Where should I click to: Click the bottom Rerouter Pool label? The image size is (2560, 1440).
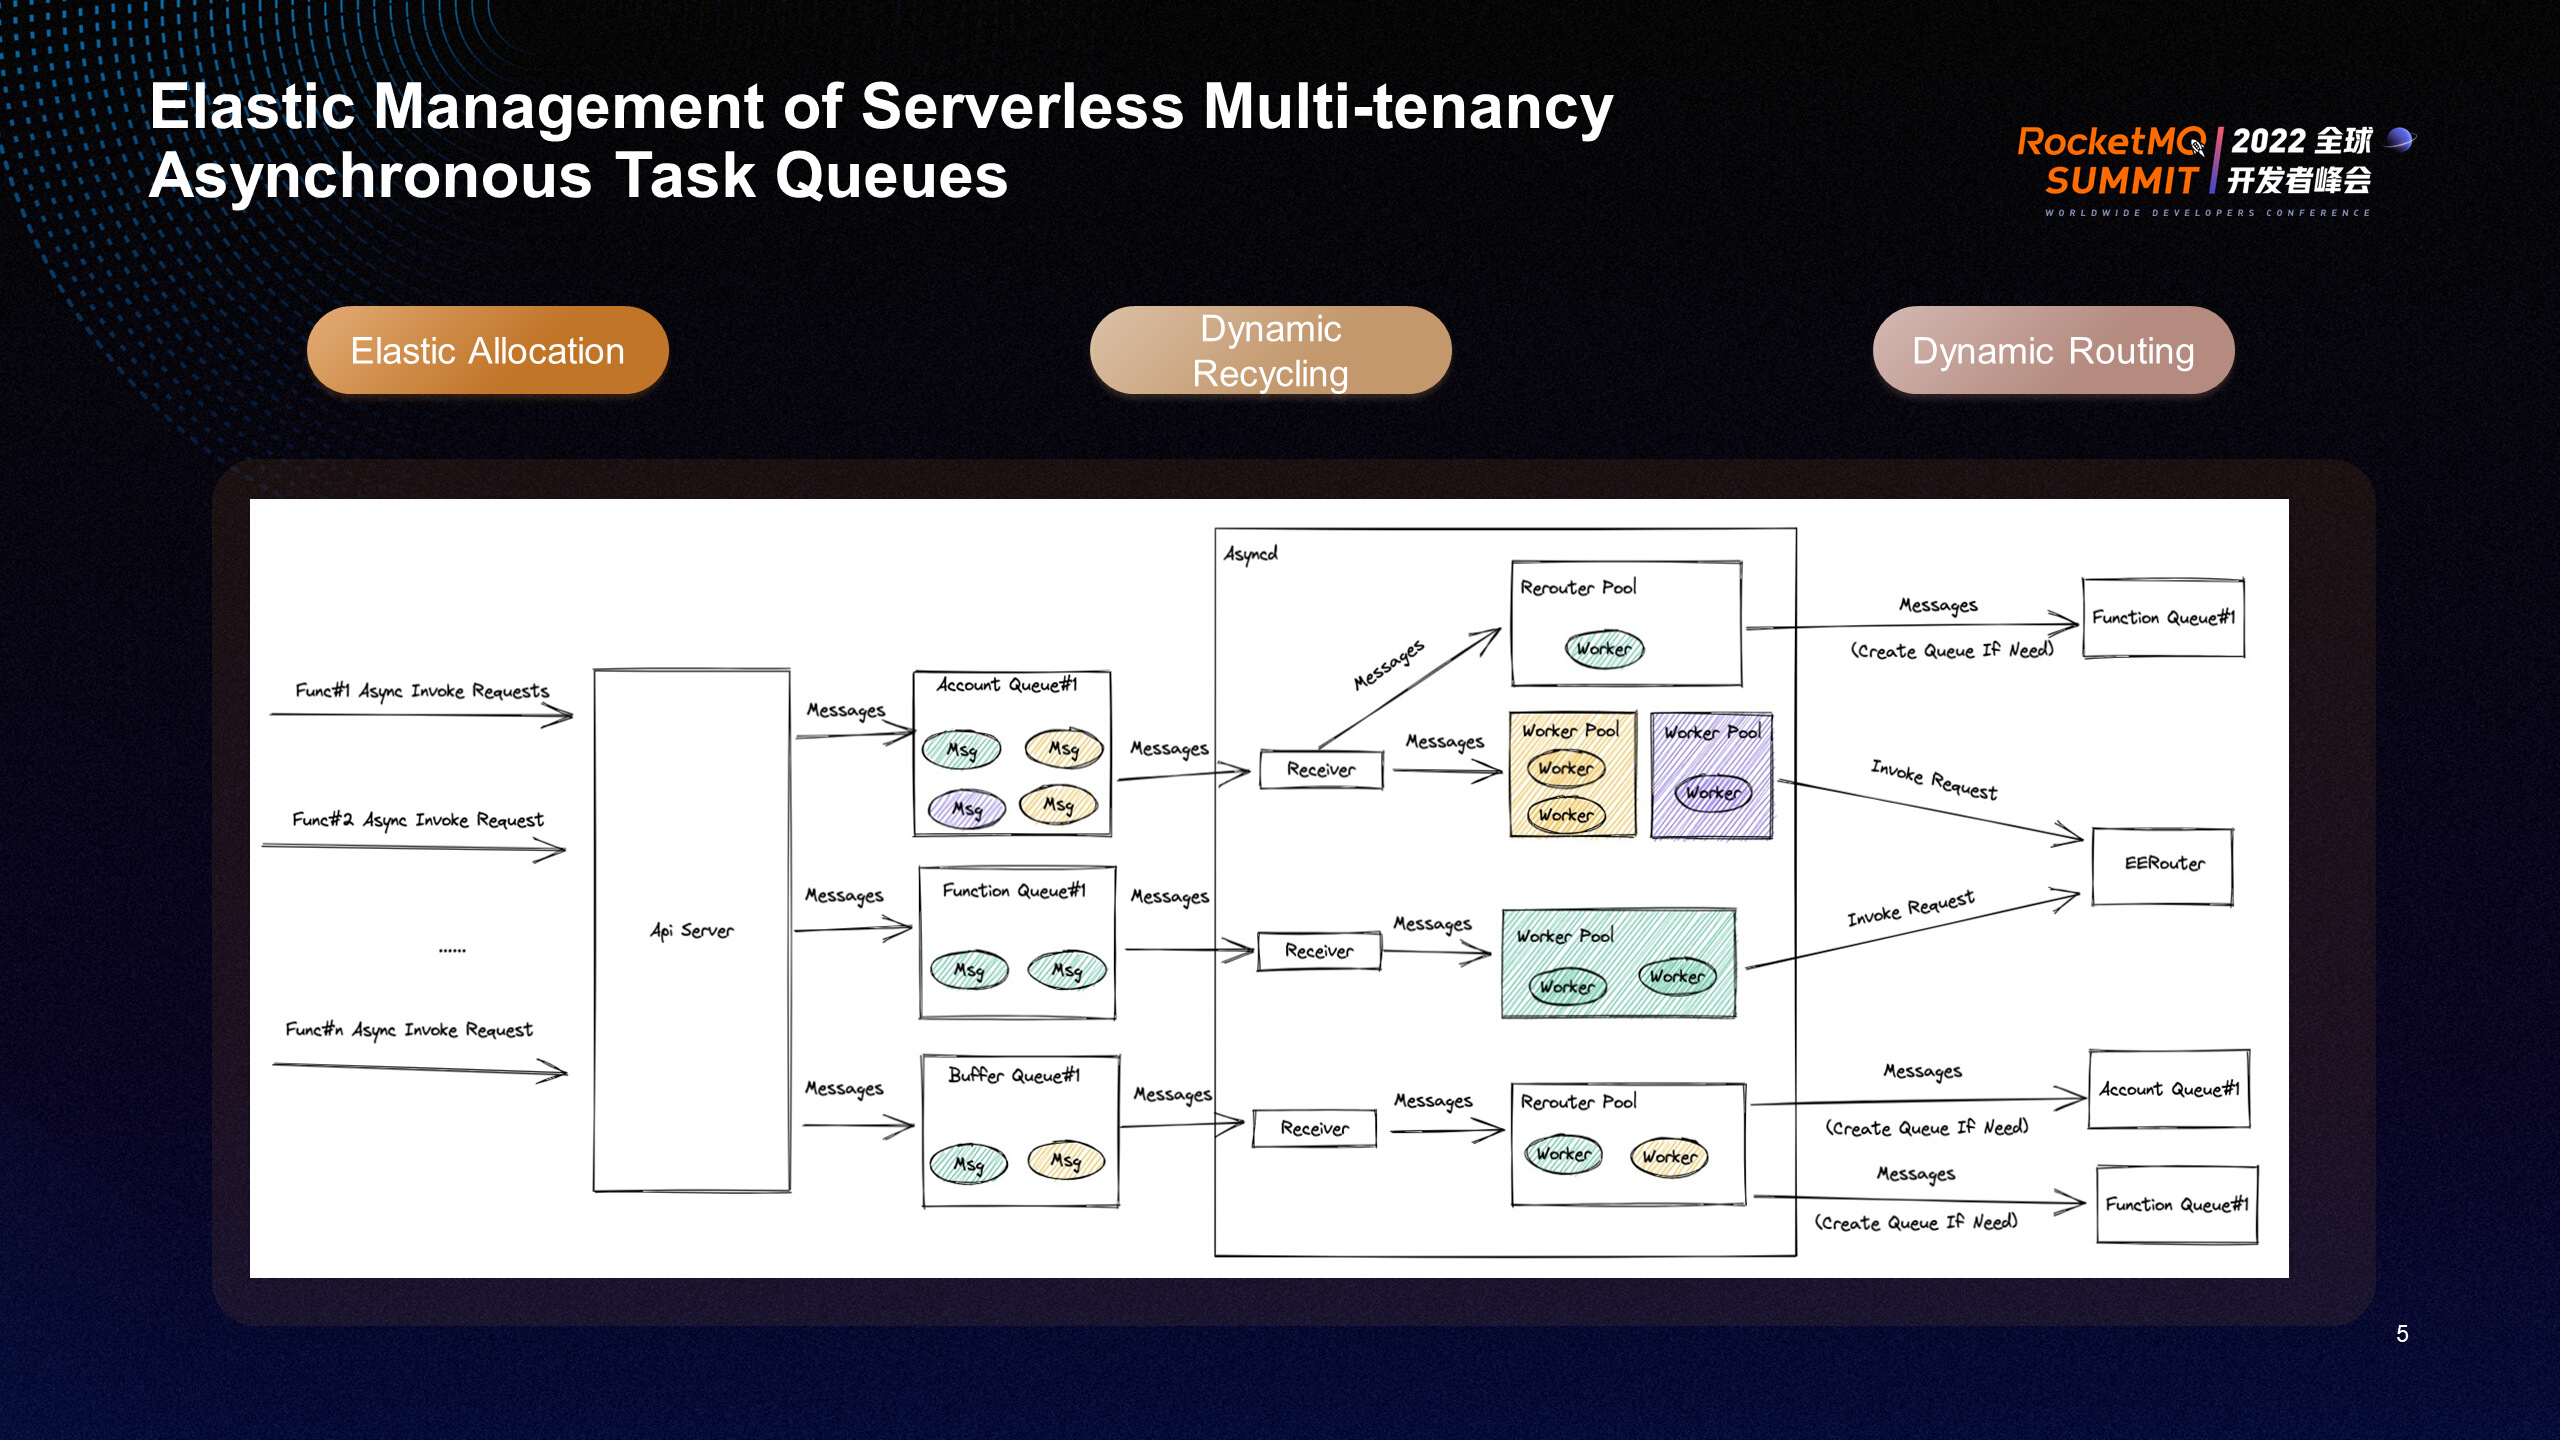tap(1578, 1101)
